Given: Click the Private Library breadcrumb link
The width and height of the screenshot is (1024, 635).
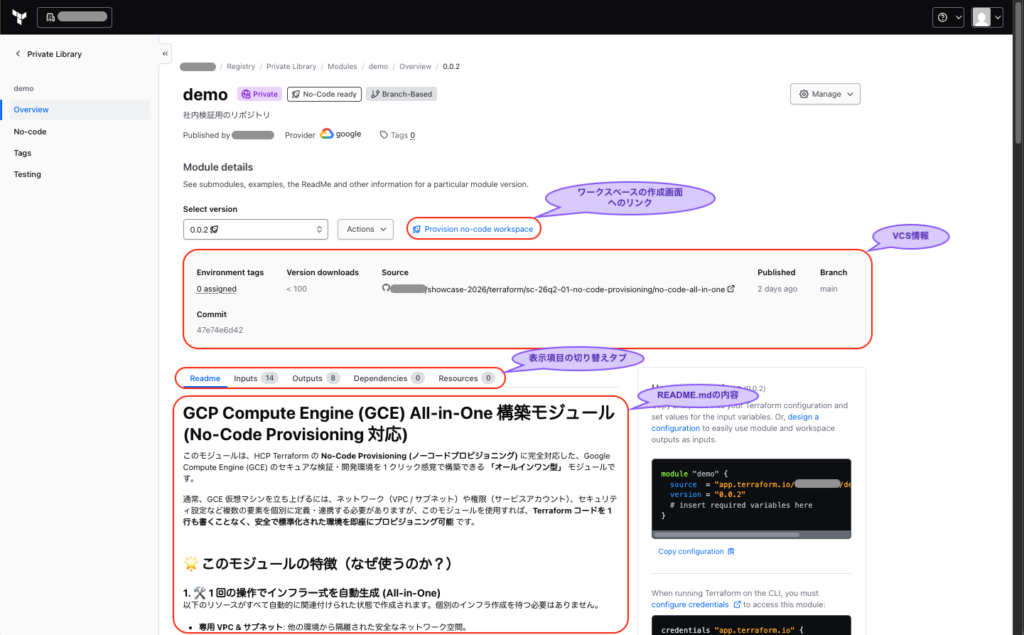Looking at the screenshot, I should (x=291, y=67).
